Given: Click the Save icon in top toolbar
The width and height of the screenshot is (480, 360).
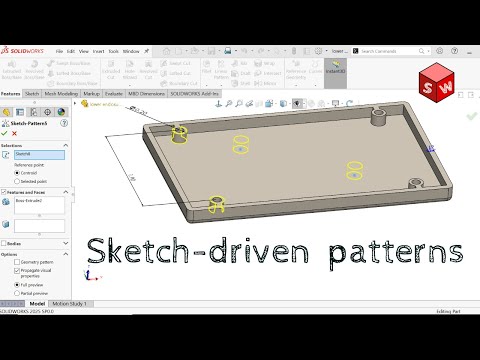Looking at the screenshot, I should 211,51.
